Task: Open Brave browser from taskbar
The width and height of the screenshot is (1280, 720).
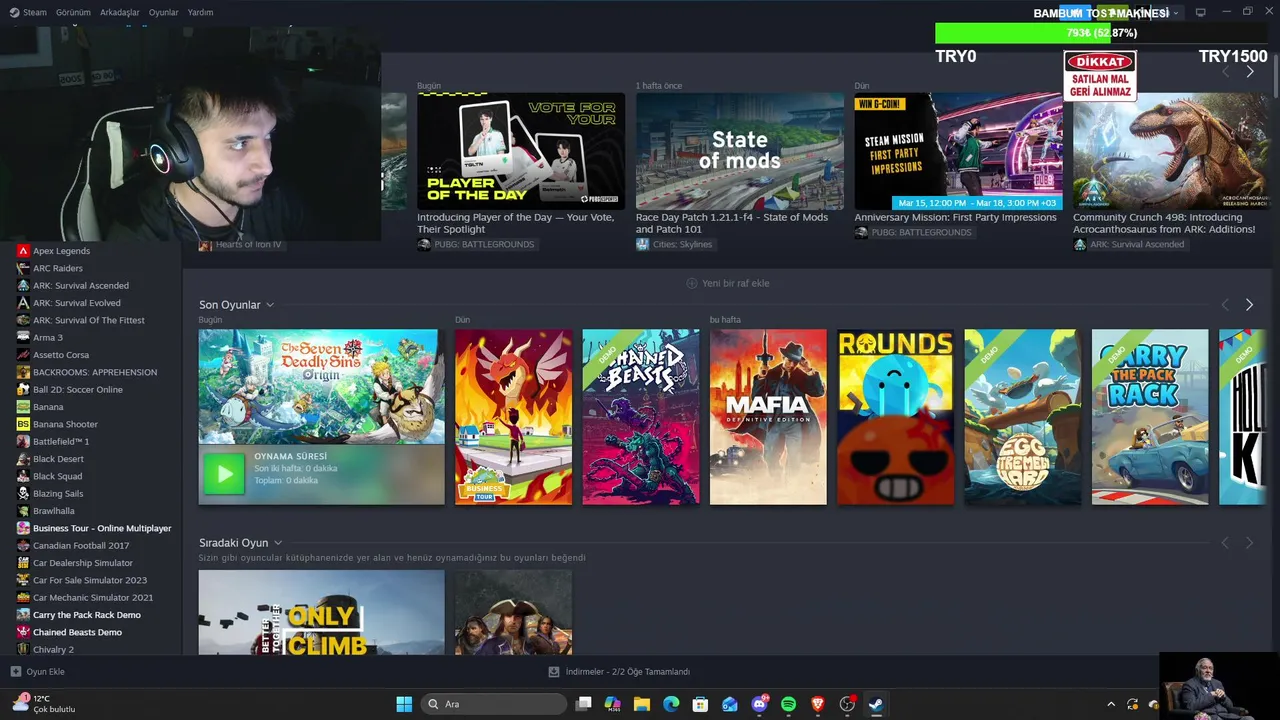Action: click(818, 704)
